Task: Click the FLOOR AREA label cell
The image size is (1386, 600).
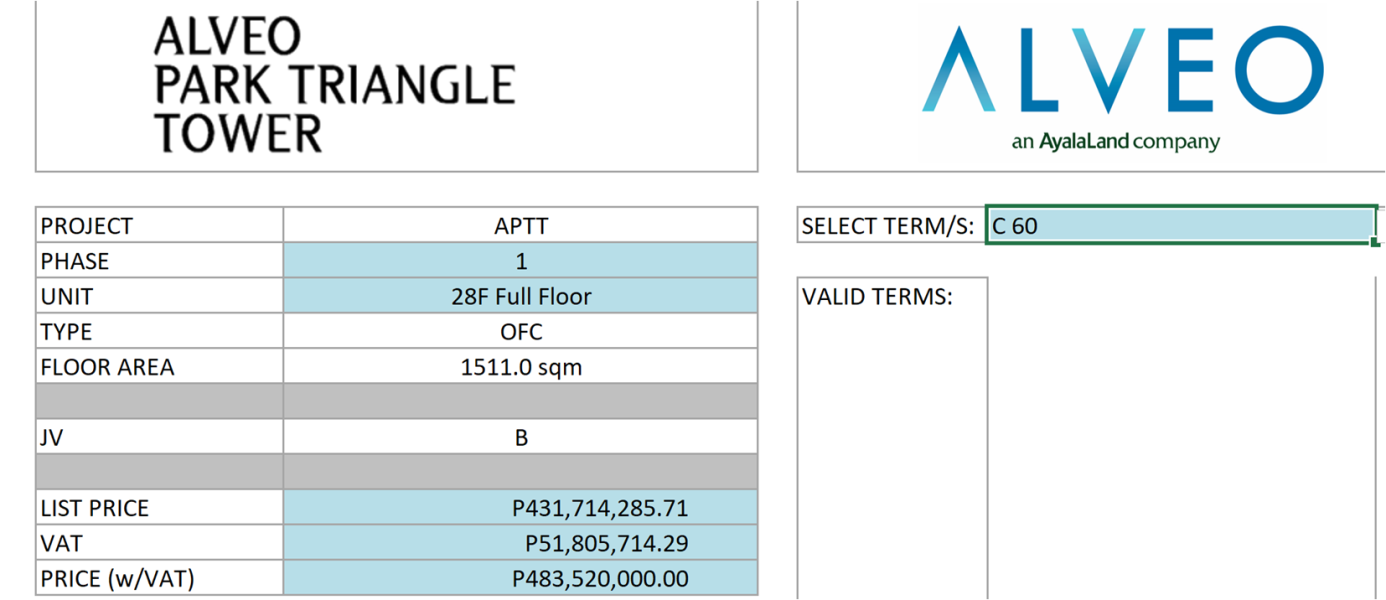Action: [x=160, y=366]
